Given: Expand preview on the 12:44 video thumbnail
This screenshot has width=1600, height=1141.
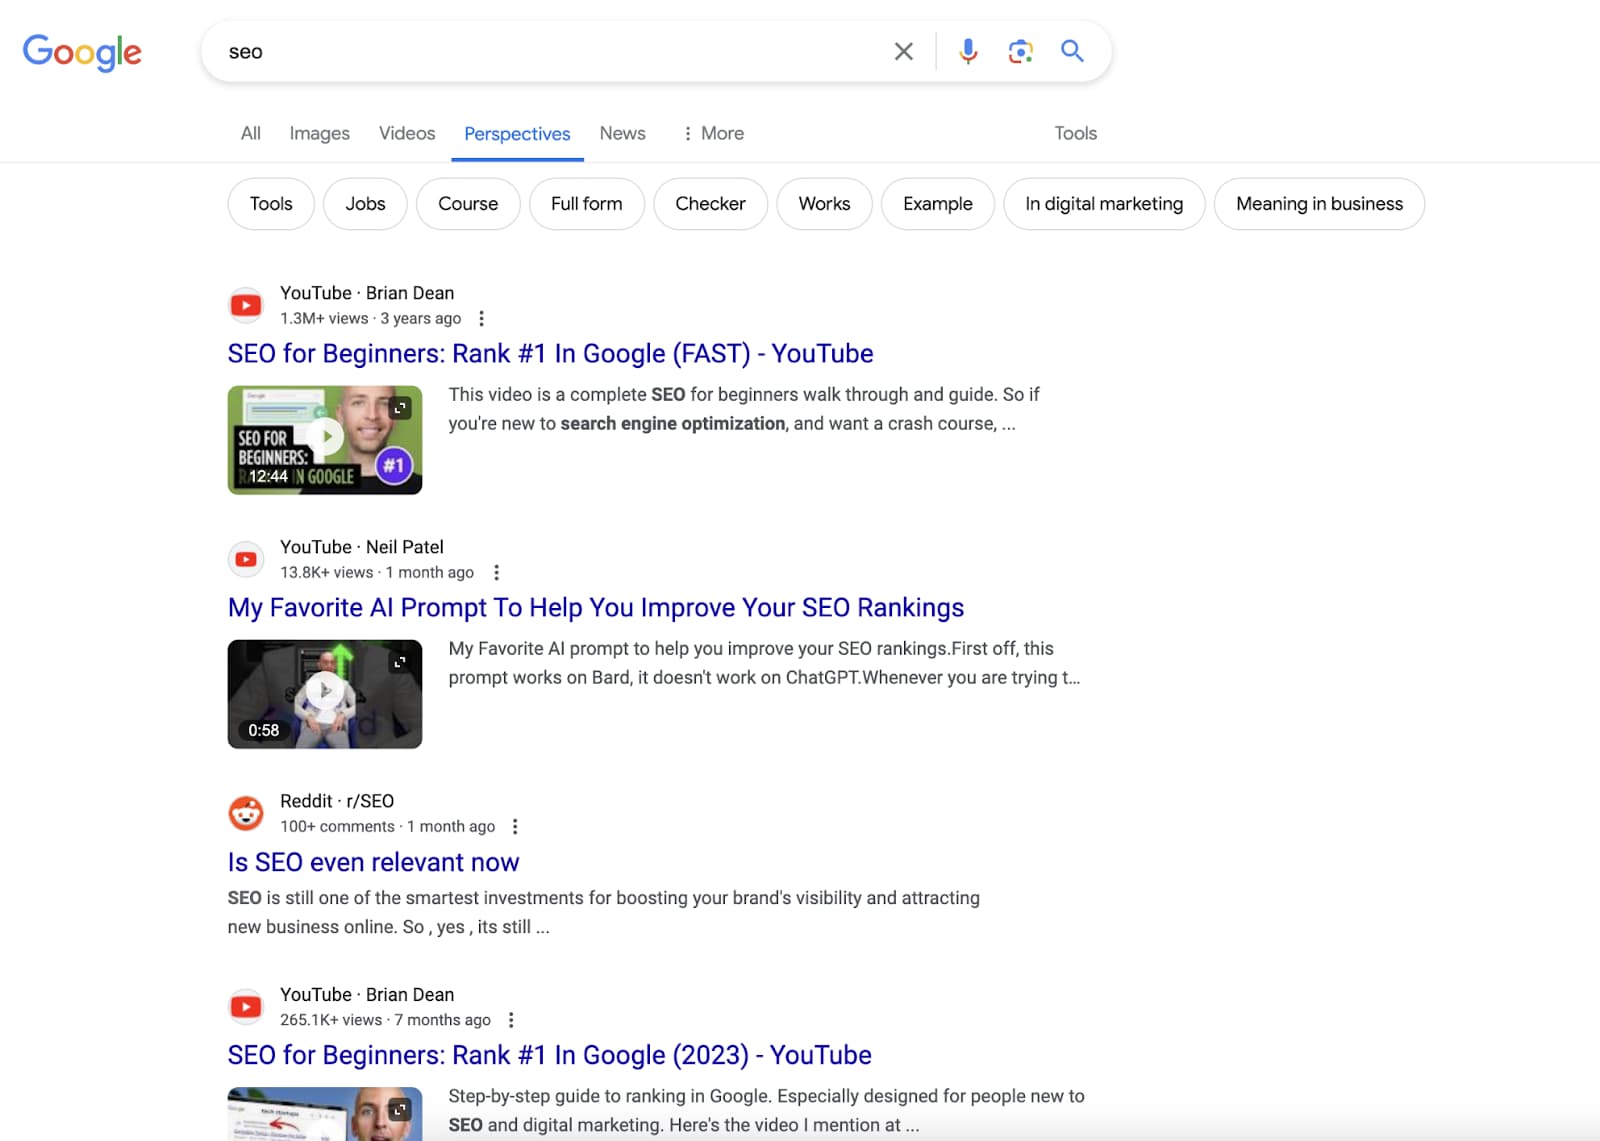Looking at the screenshot, I should [400, 408].
